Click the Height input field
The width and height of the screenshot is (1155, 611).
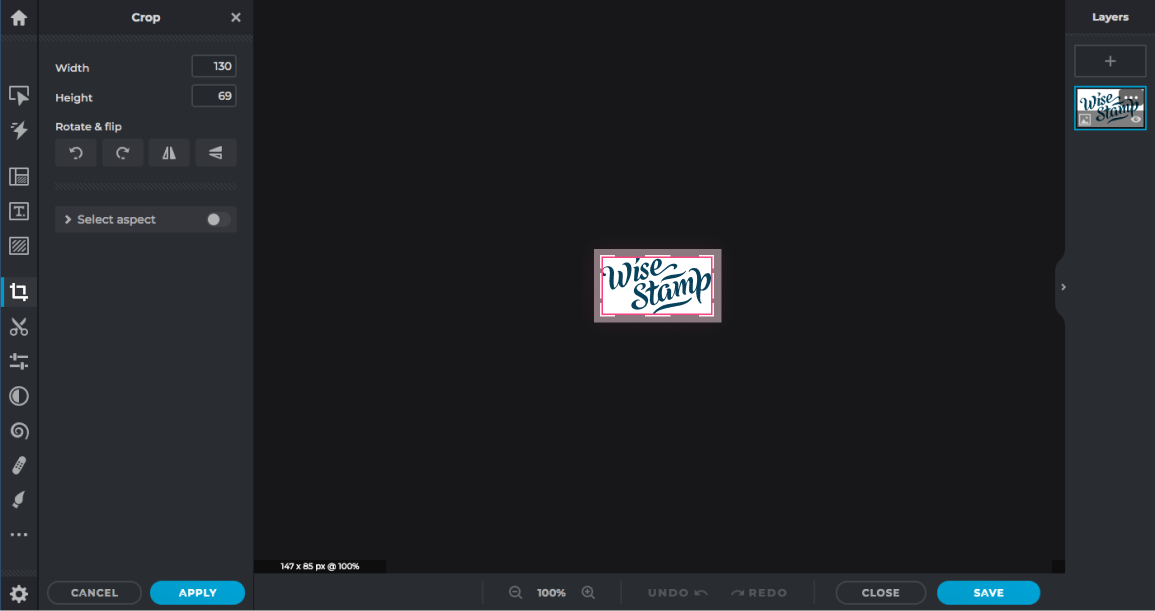[214, 96]
